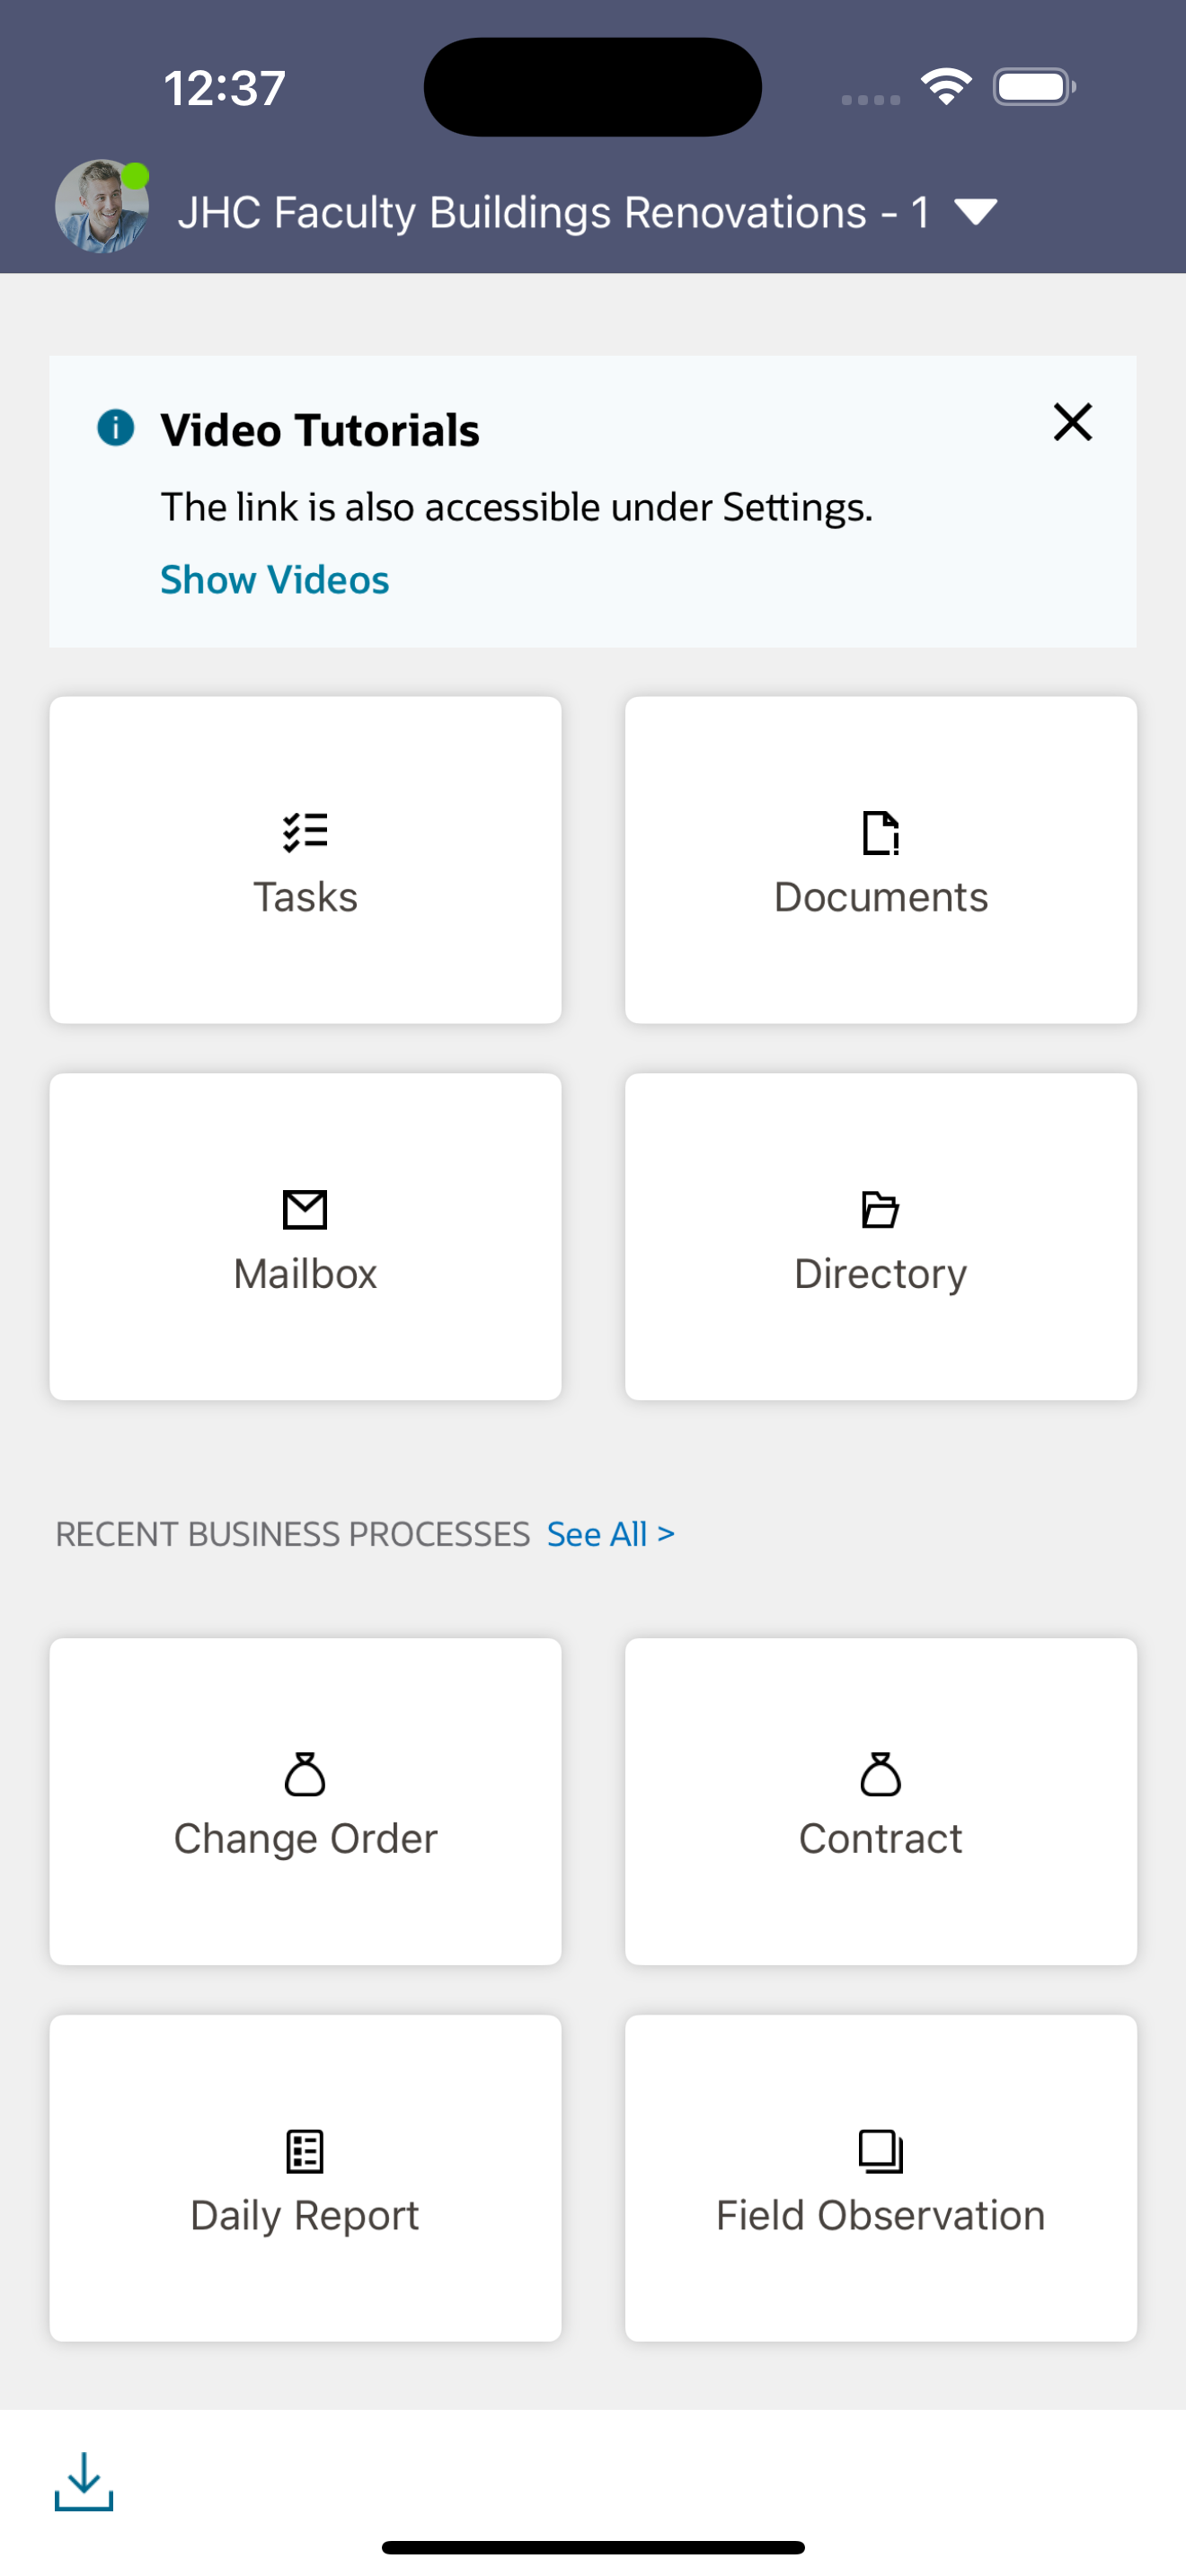Tap the profile avatar photo
This screenshot has width=1186, height=2576.
(x=101, y=208)
